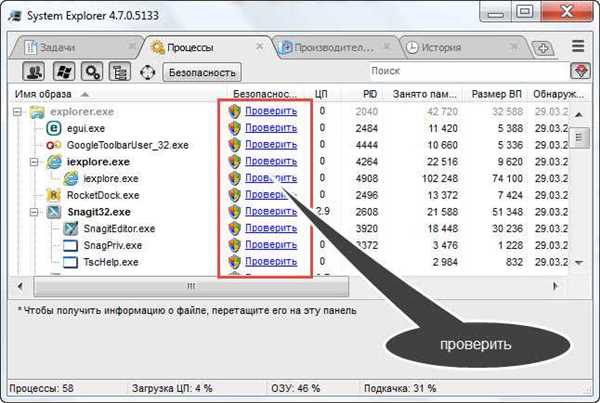This screenshot has width=600, height=403.
Task: Open the hamburger main menu
Action: [578, 46]
